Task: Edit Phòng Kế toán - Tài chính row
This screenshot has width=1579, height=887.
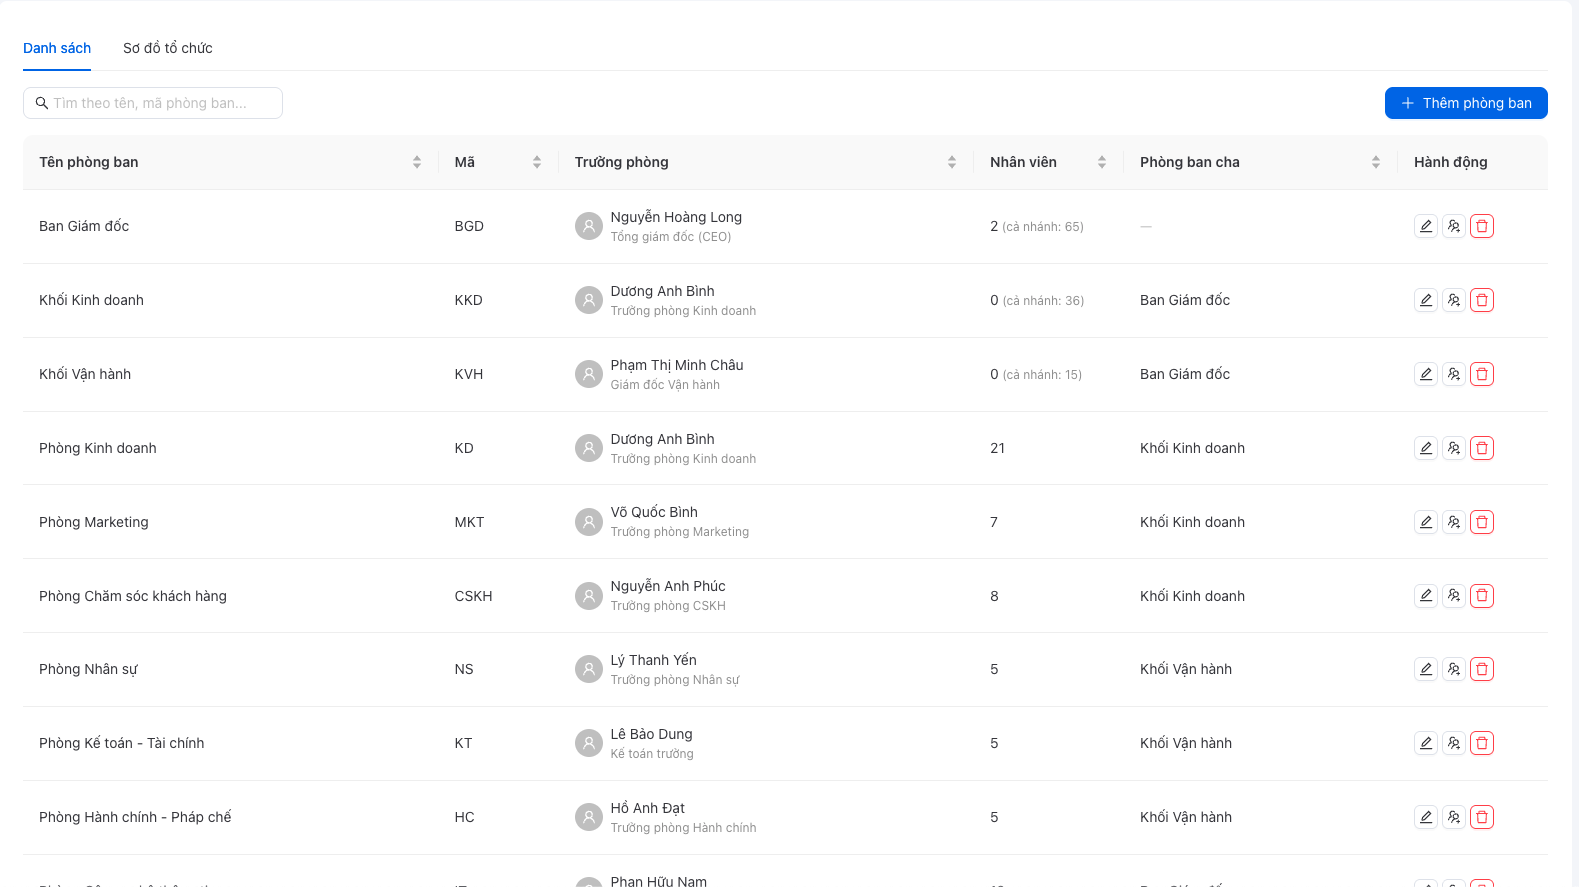Action: 1426,743
